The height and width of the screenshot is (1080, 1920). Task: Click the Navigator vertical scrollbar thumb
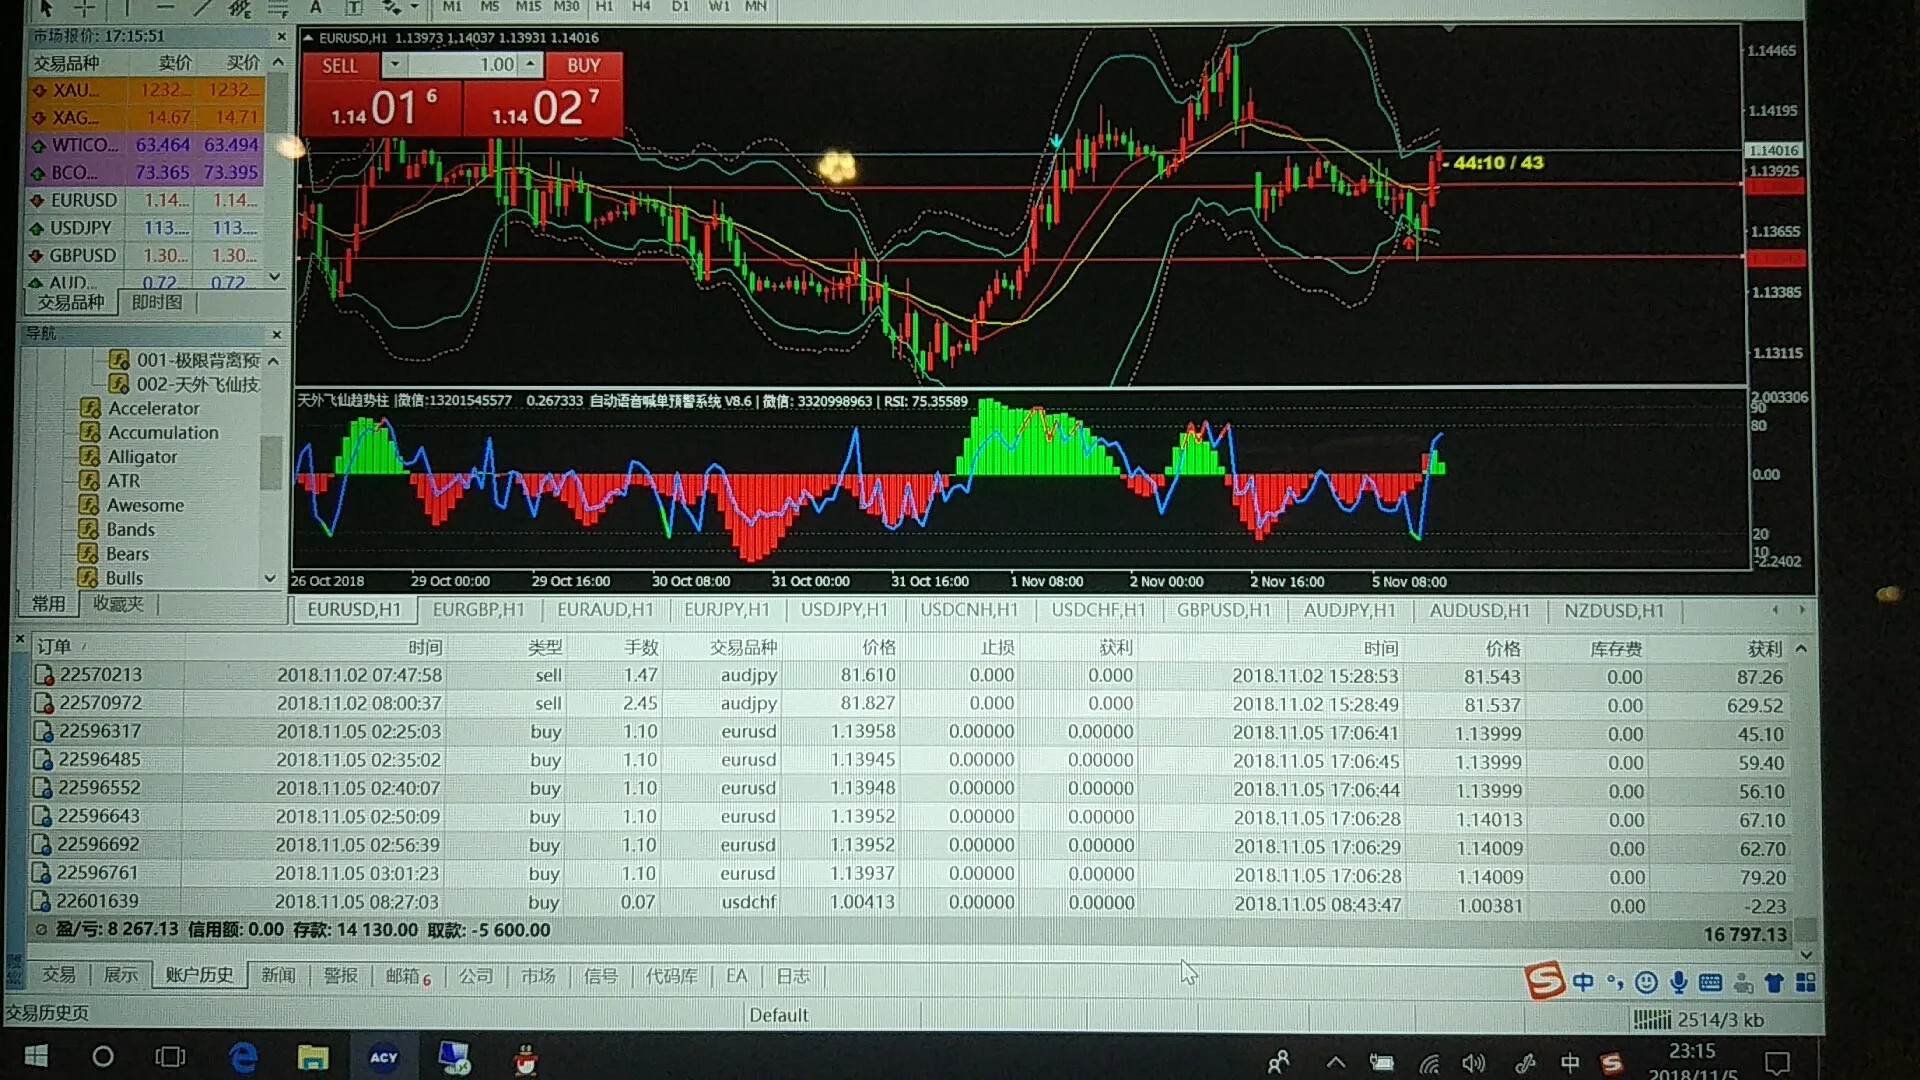click(270, 463)
